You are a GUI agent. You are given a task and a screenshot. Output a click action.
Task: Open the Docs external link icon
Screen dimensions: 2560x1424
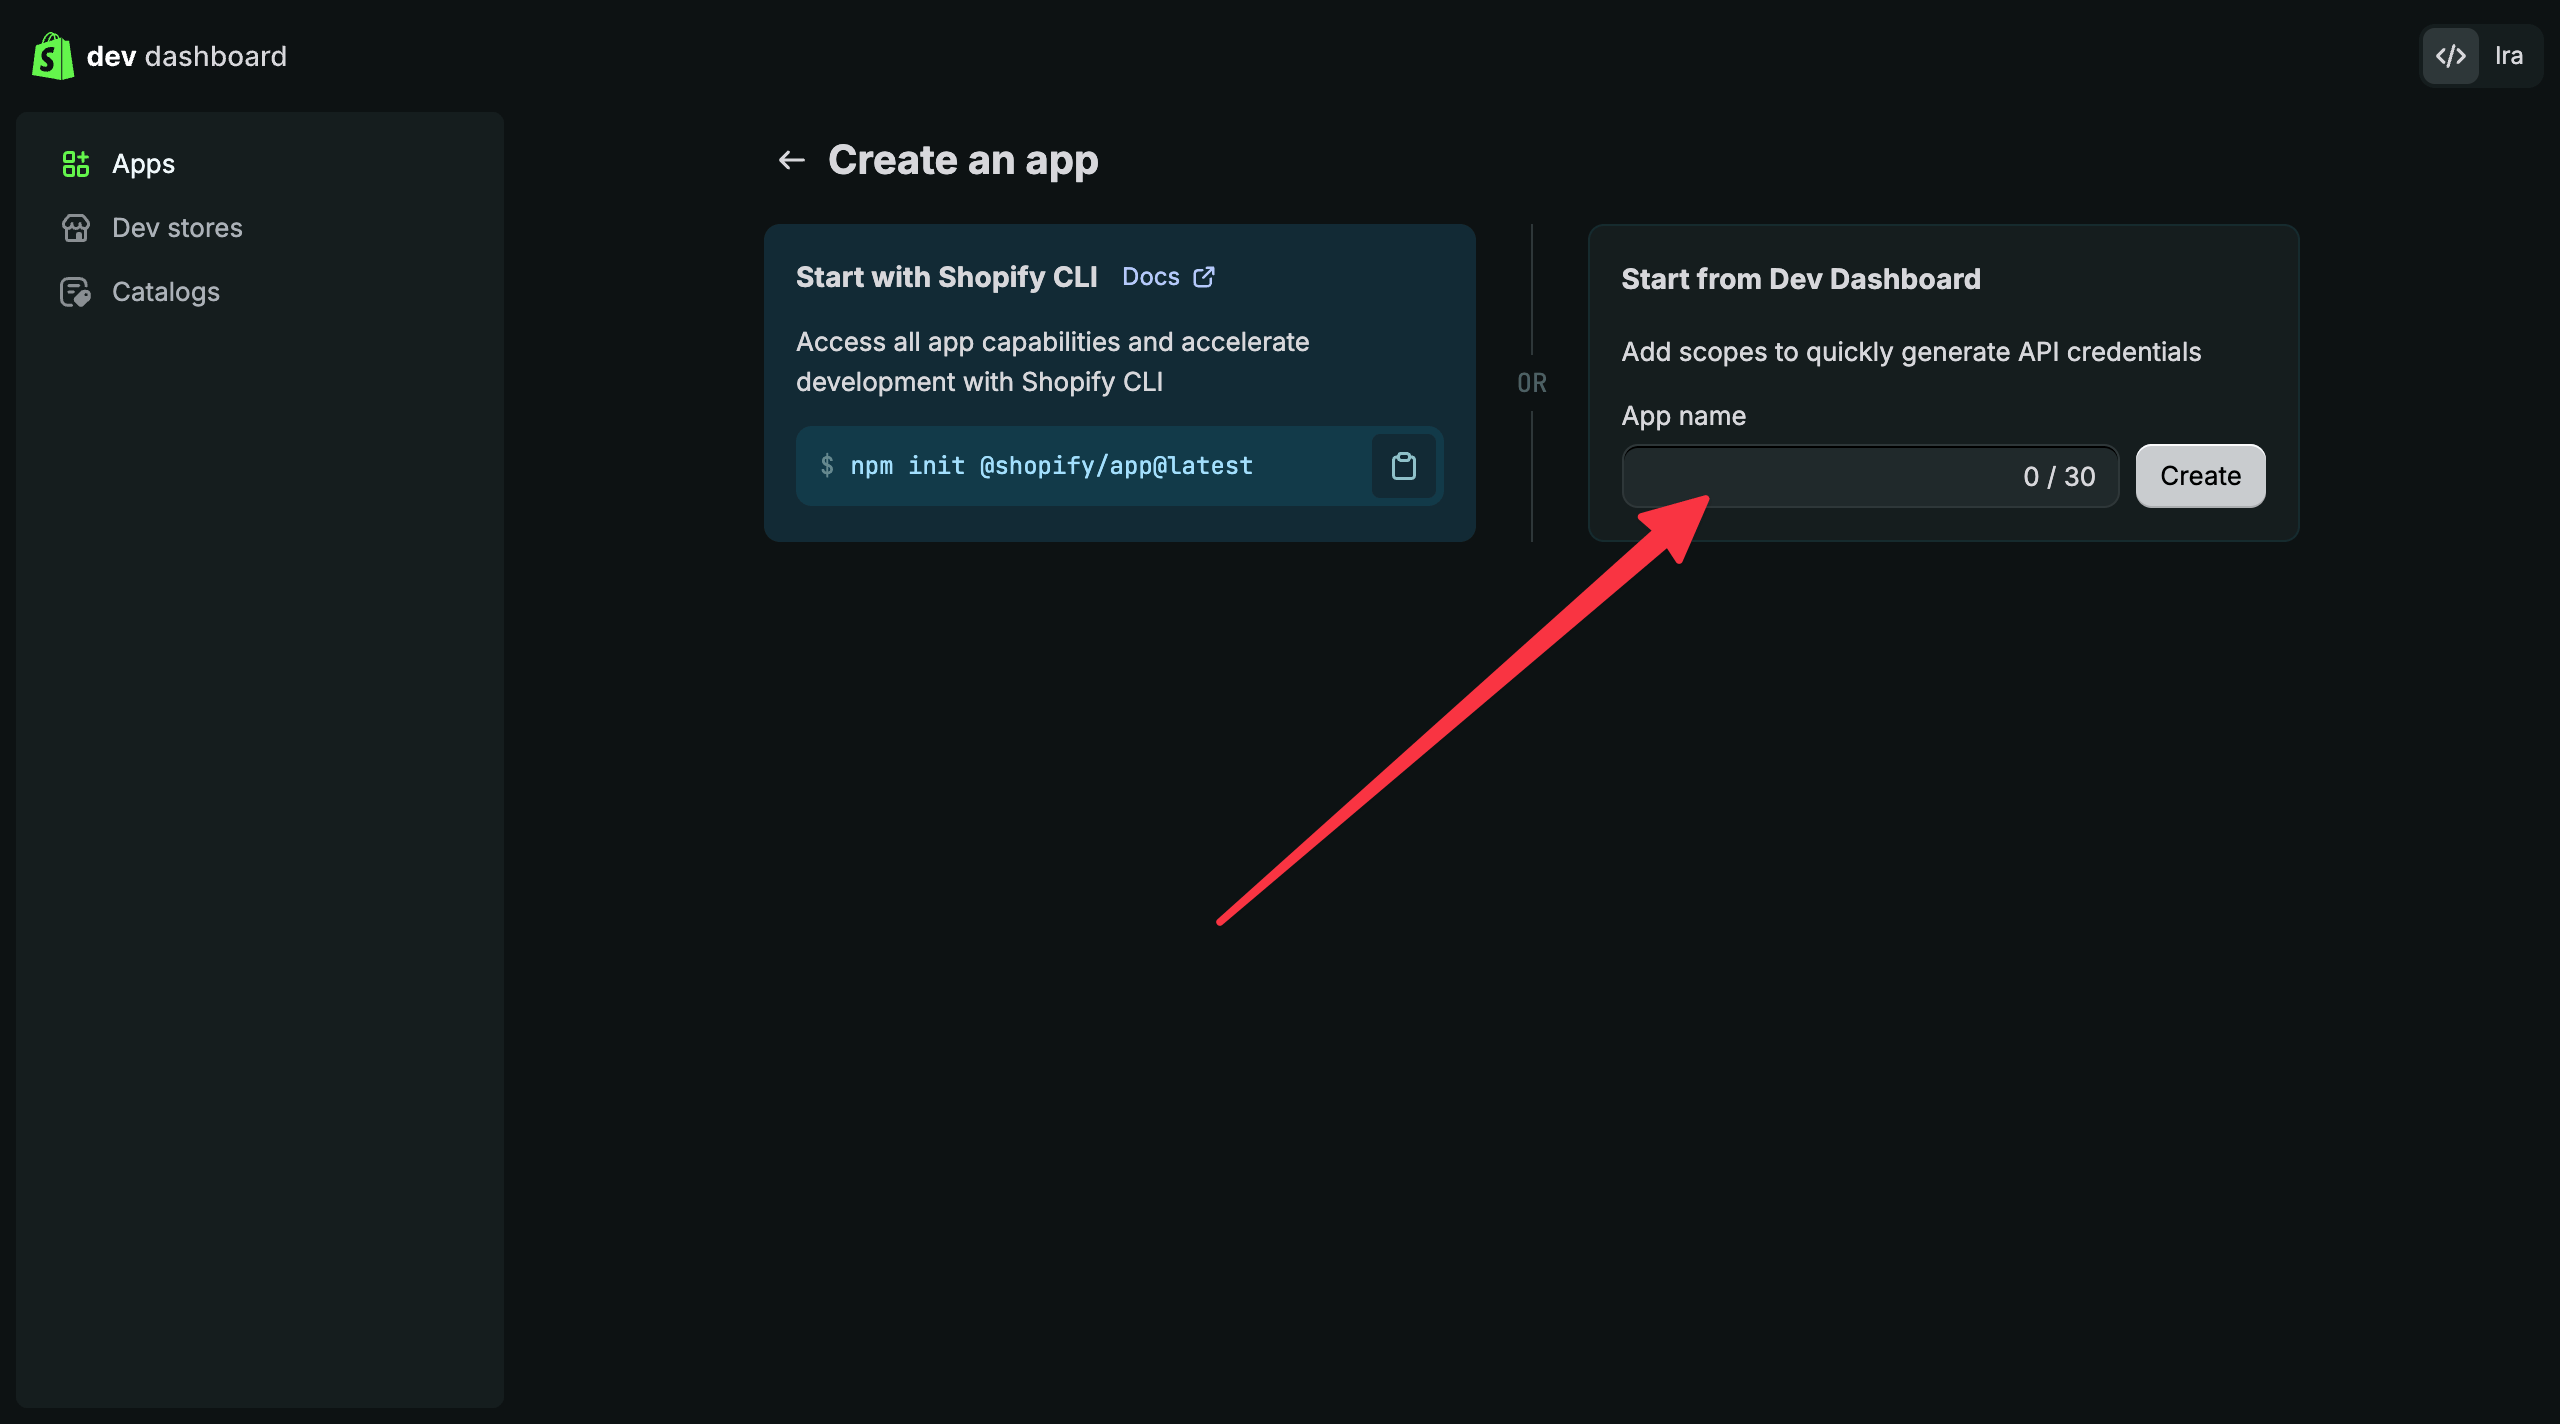1204,277
